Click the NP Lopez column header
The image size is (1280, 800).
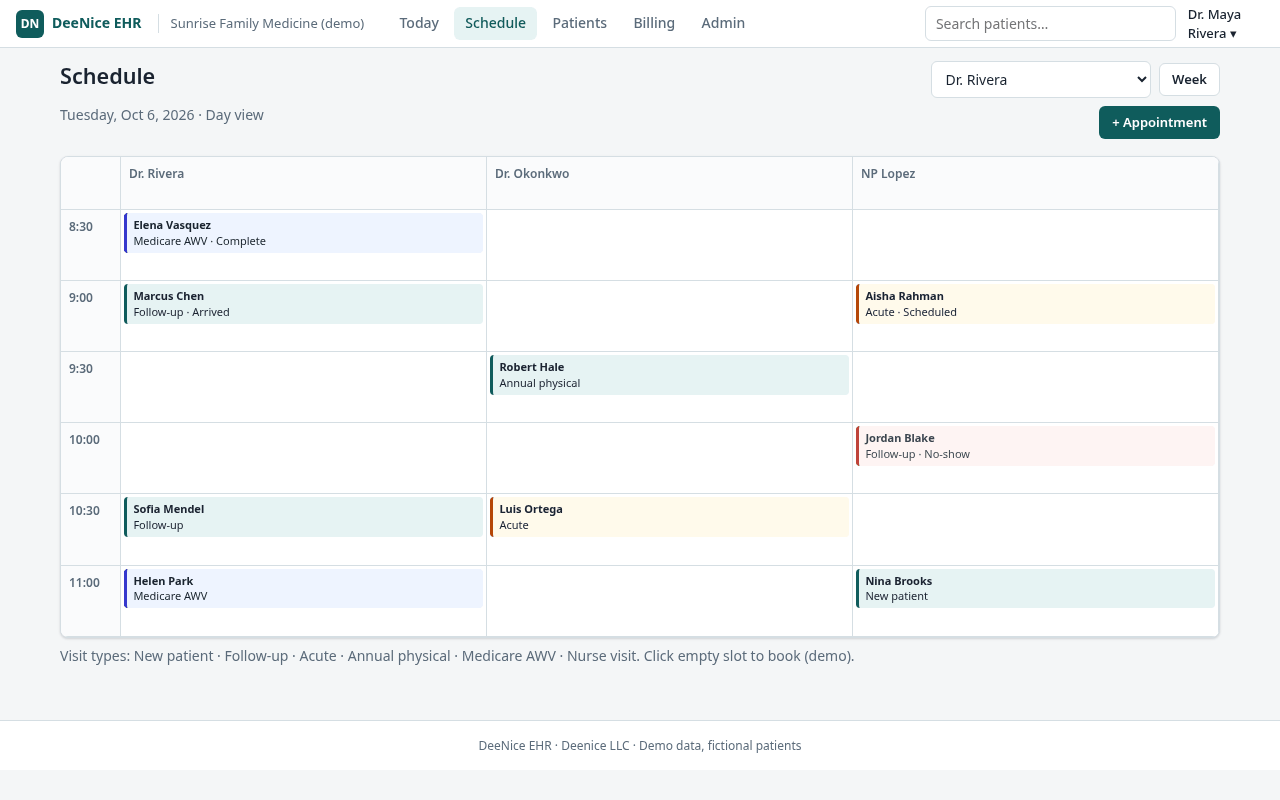coord(1035,183)
